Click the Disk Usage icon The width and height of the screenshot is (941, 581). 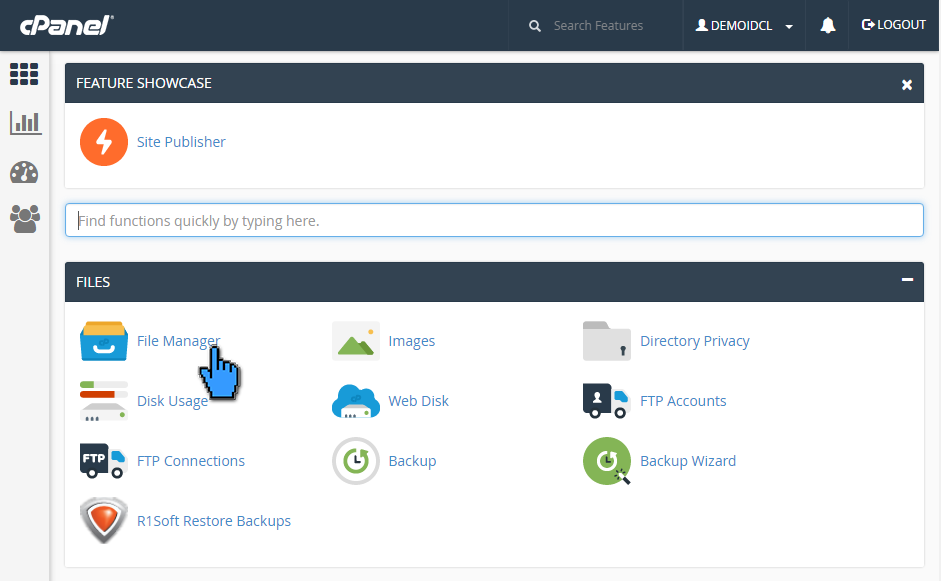(x=103, y=400)
